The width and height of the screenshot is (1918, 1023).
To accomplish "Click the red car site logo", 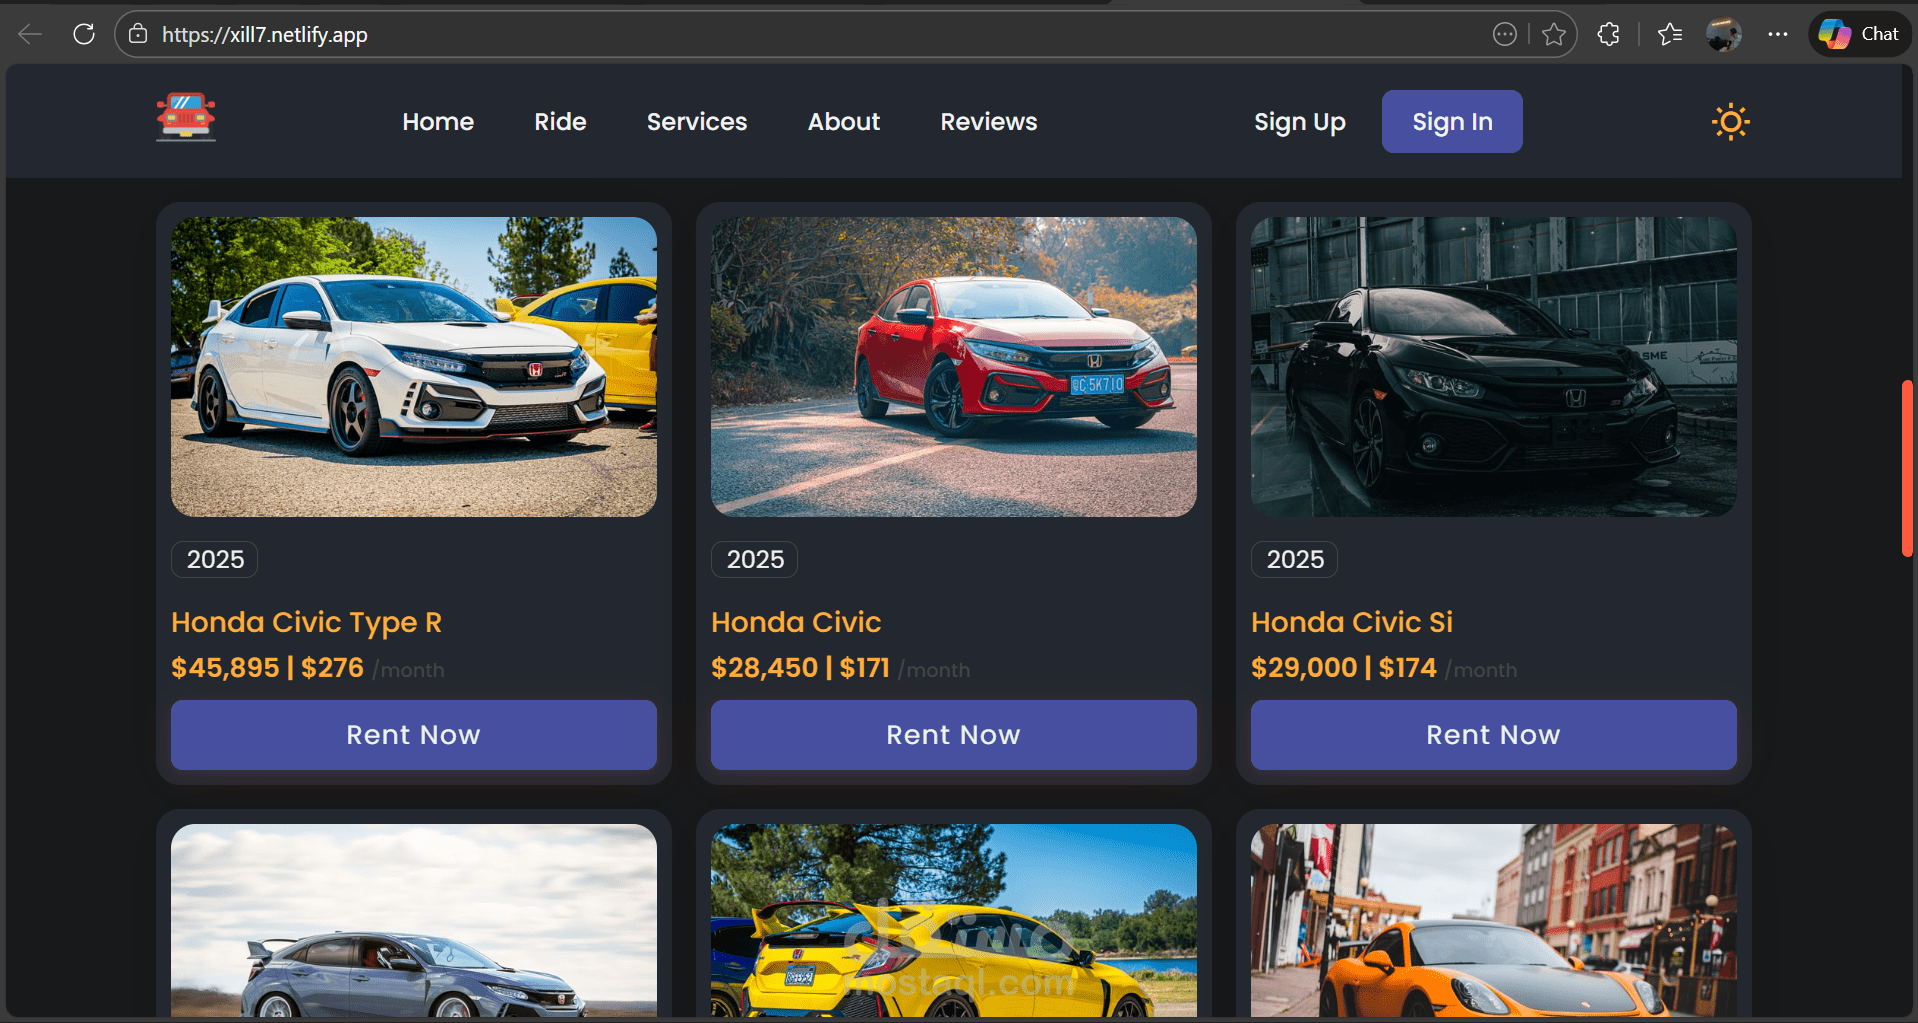I will 186,118.
